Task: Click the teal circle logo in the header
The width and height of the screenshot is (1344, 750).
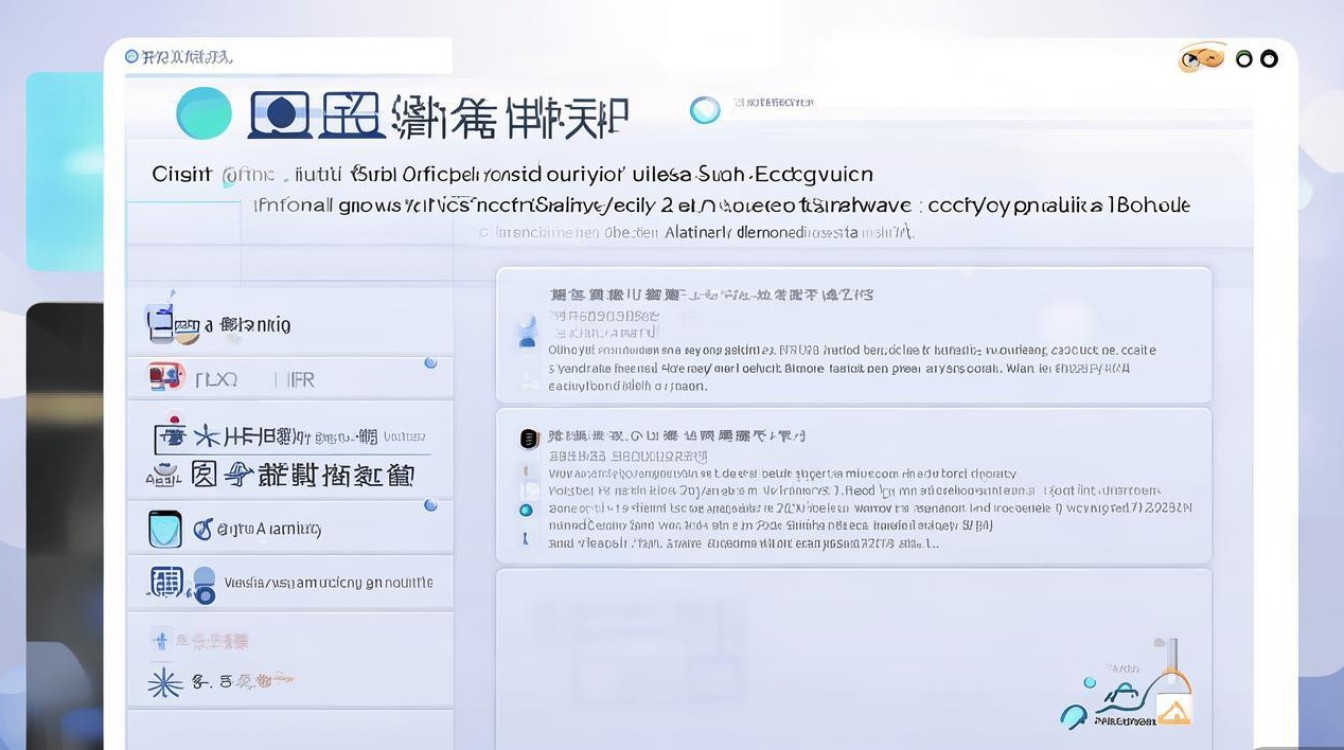Action: [x=204, y=112]
